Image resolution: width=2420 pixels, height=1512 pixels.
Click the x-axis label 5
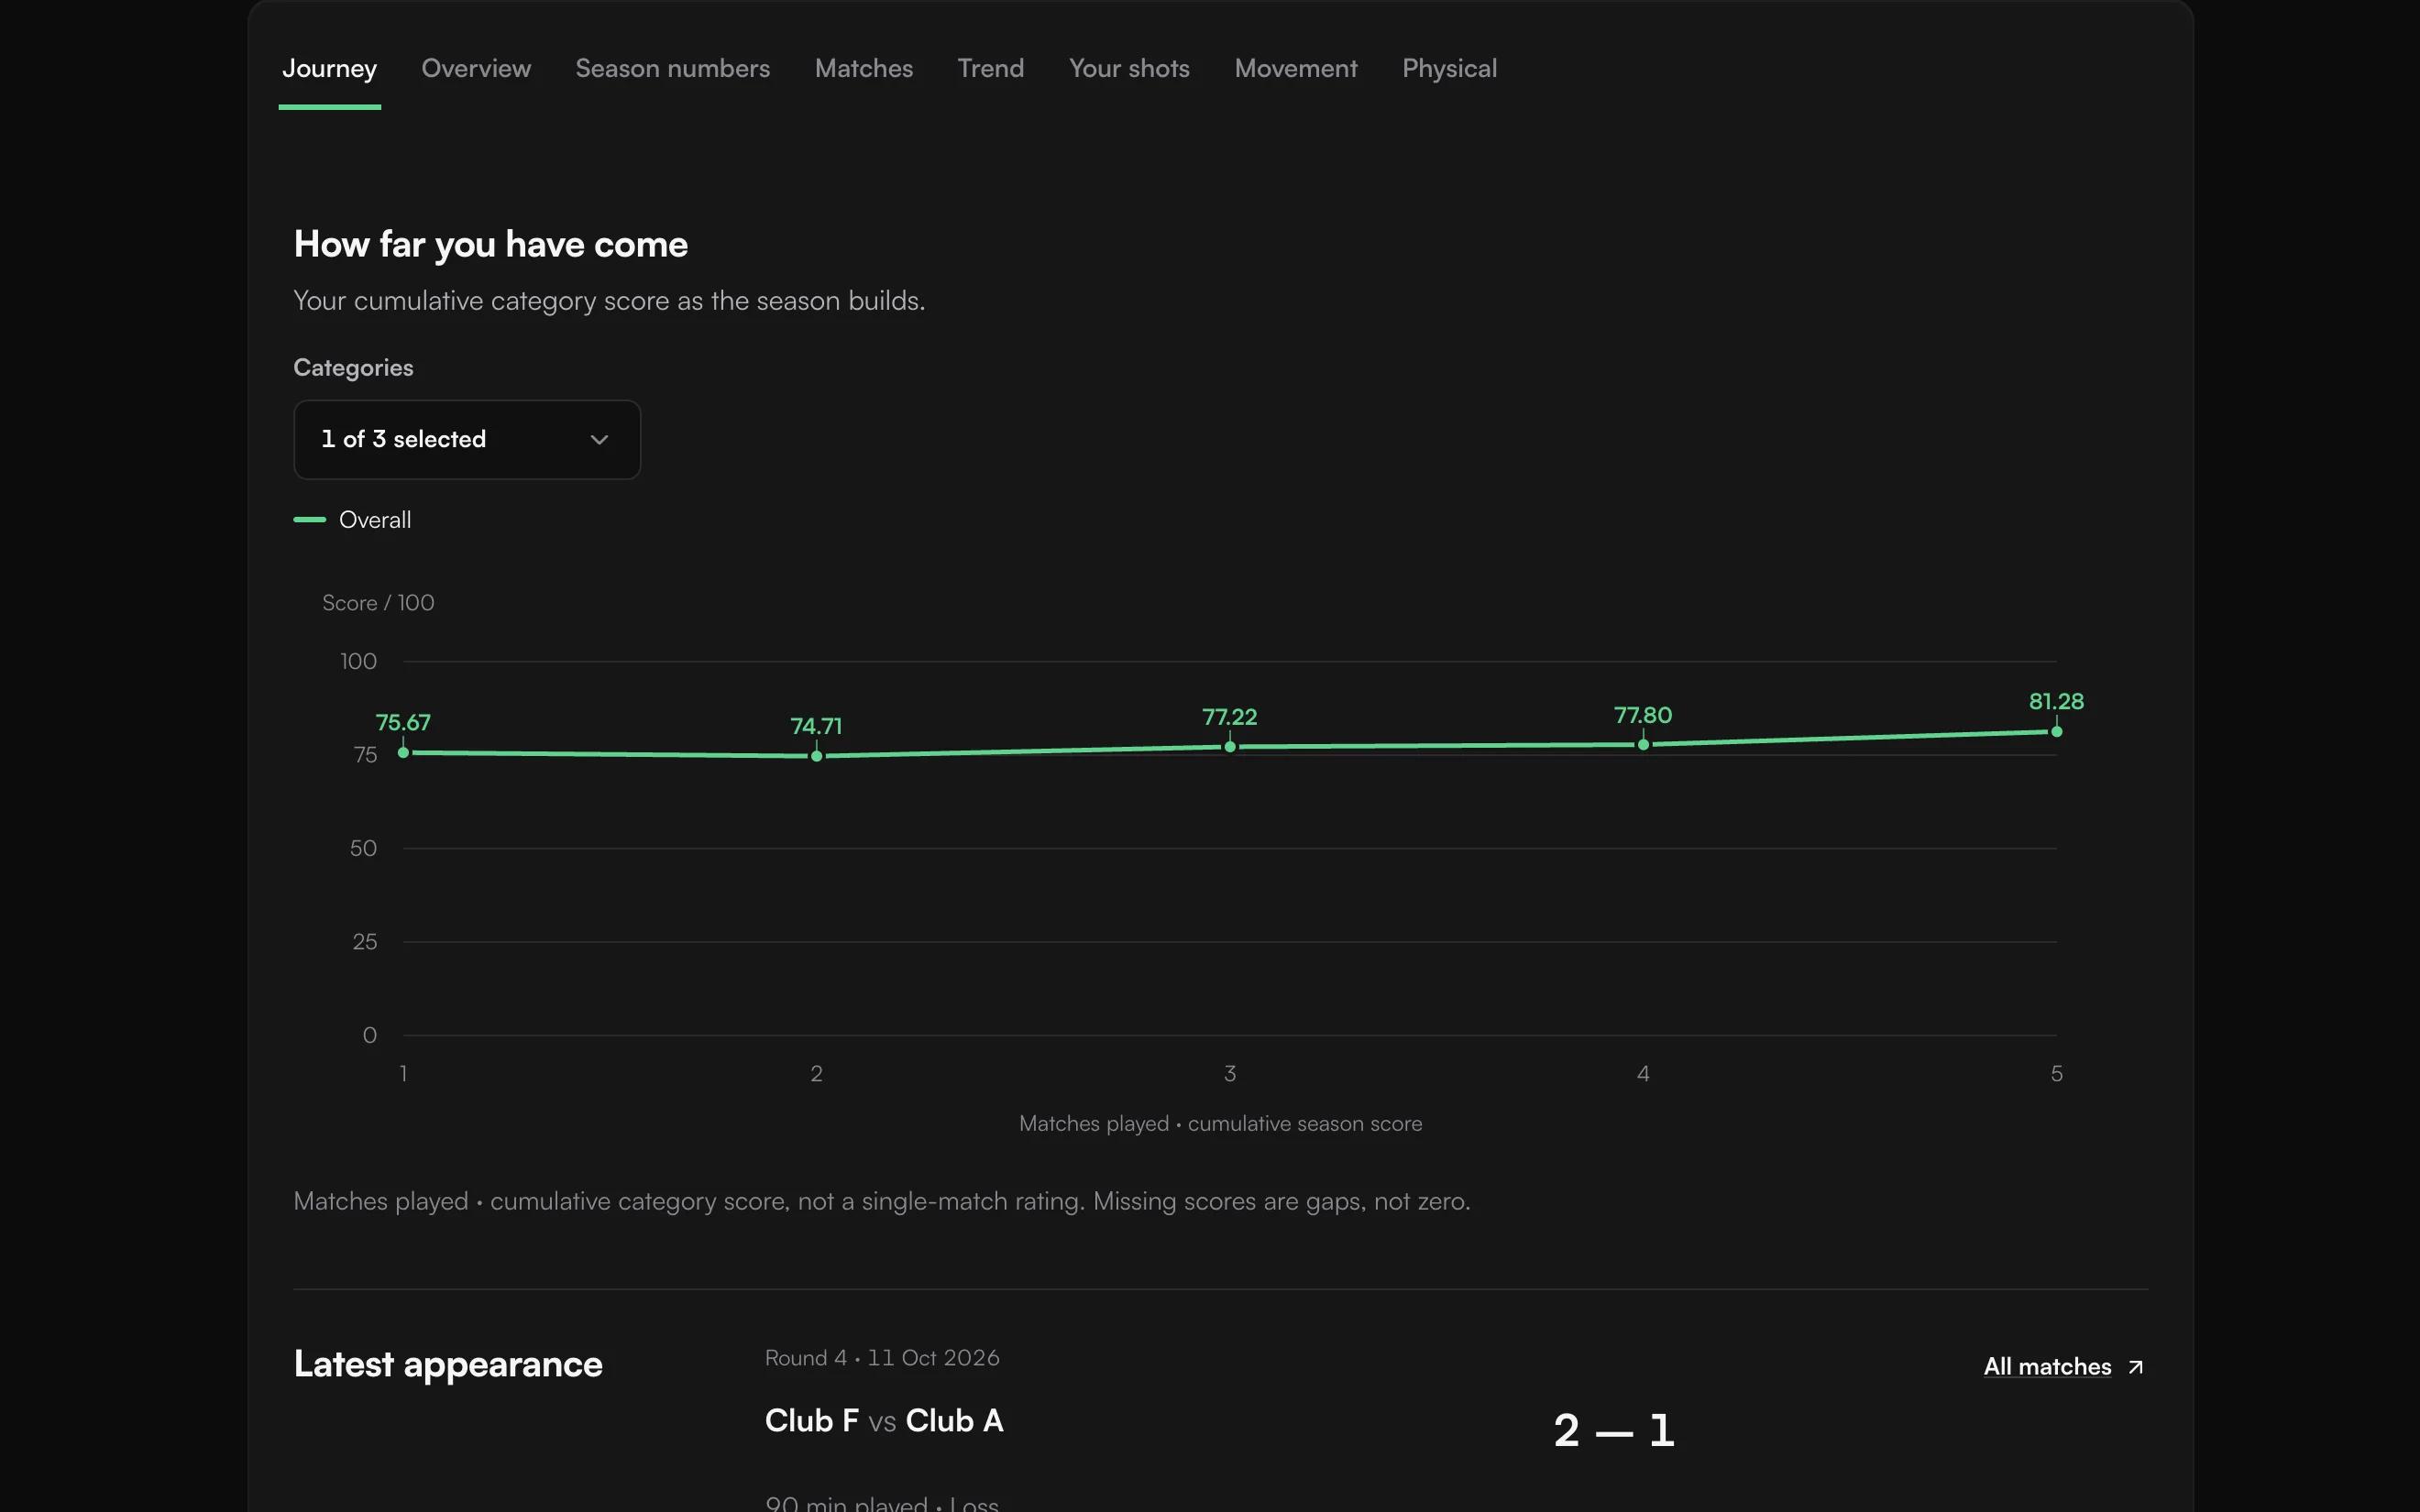click(2057, 1074)
